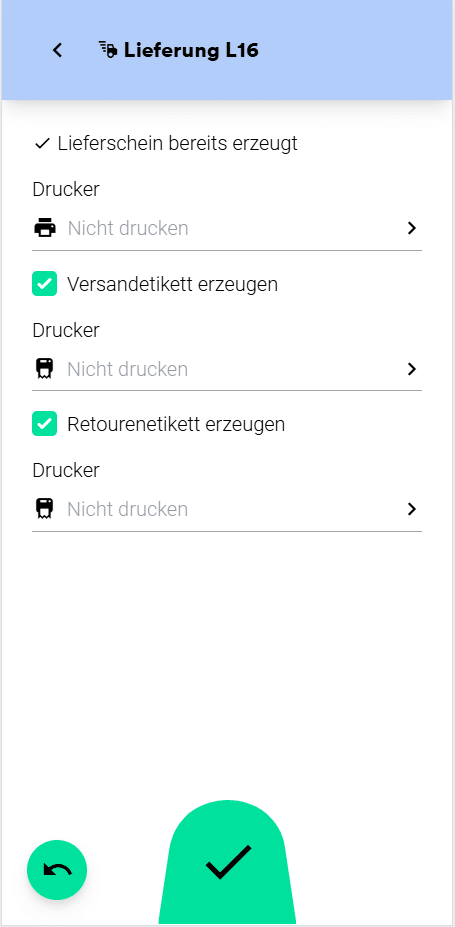Click the label printer icon below Retourenetikett erzeugen
The height and width of the screenshot is (927, 455).
tap(44, 509)
